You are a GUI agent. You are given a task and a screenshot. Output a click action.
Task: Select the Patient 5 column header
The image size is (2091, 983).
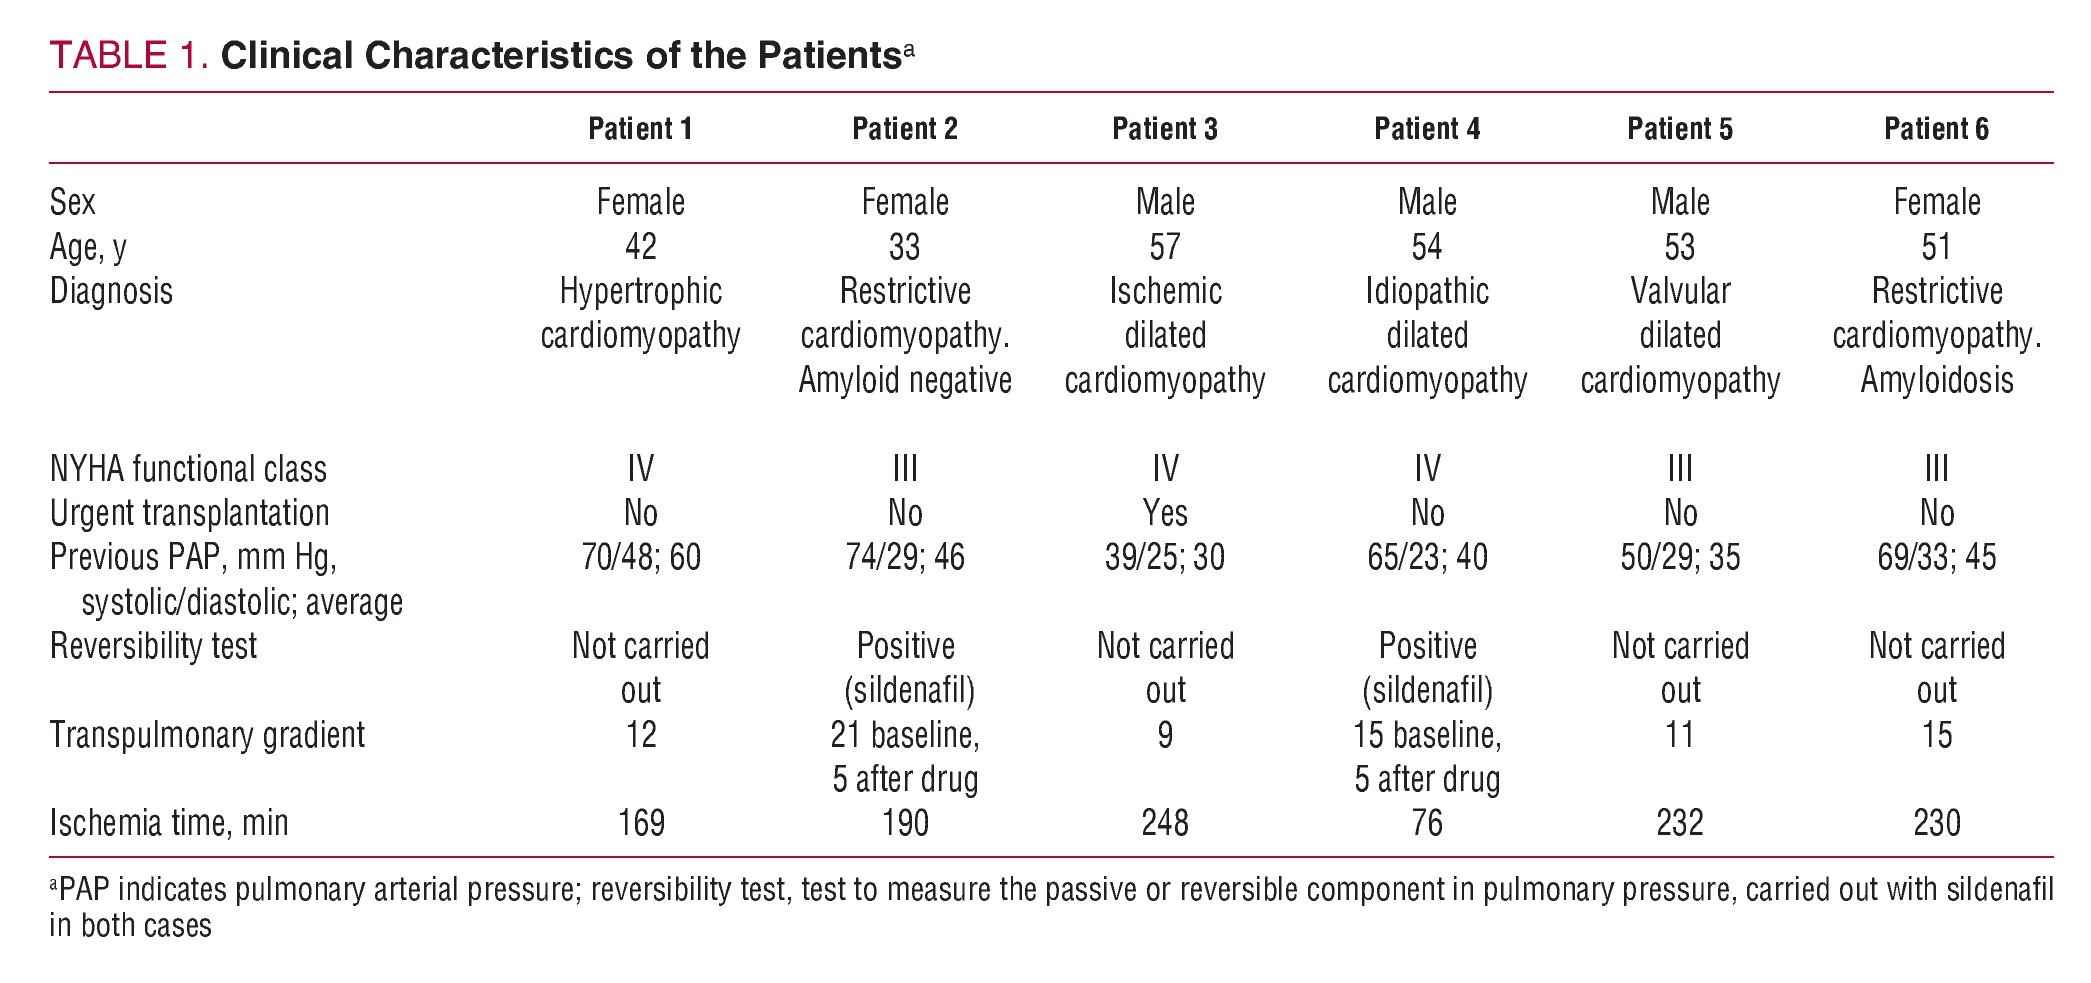[x=1680, y=129]
